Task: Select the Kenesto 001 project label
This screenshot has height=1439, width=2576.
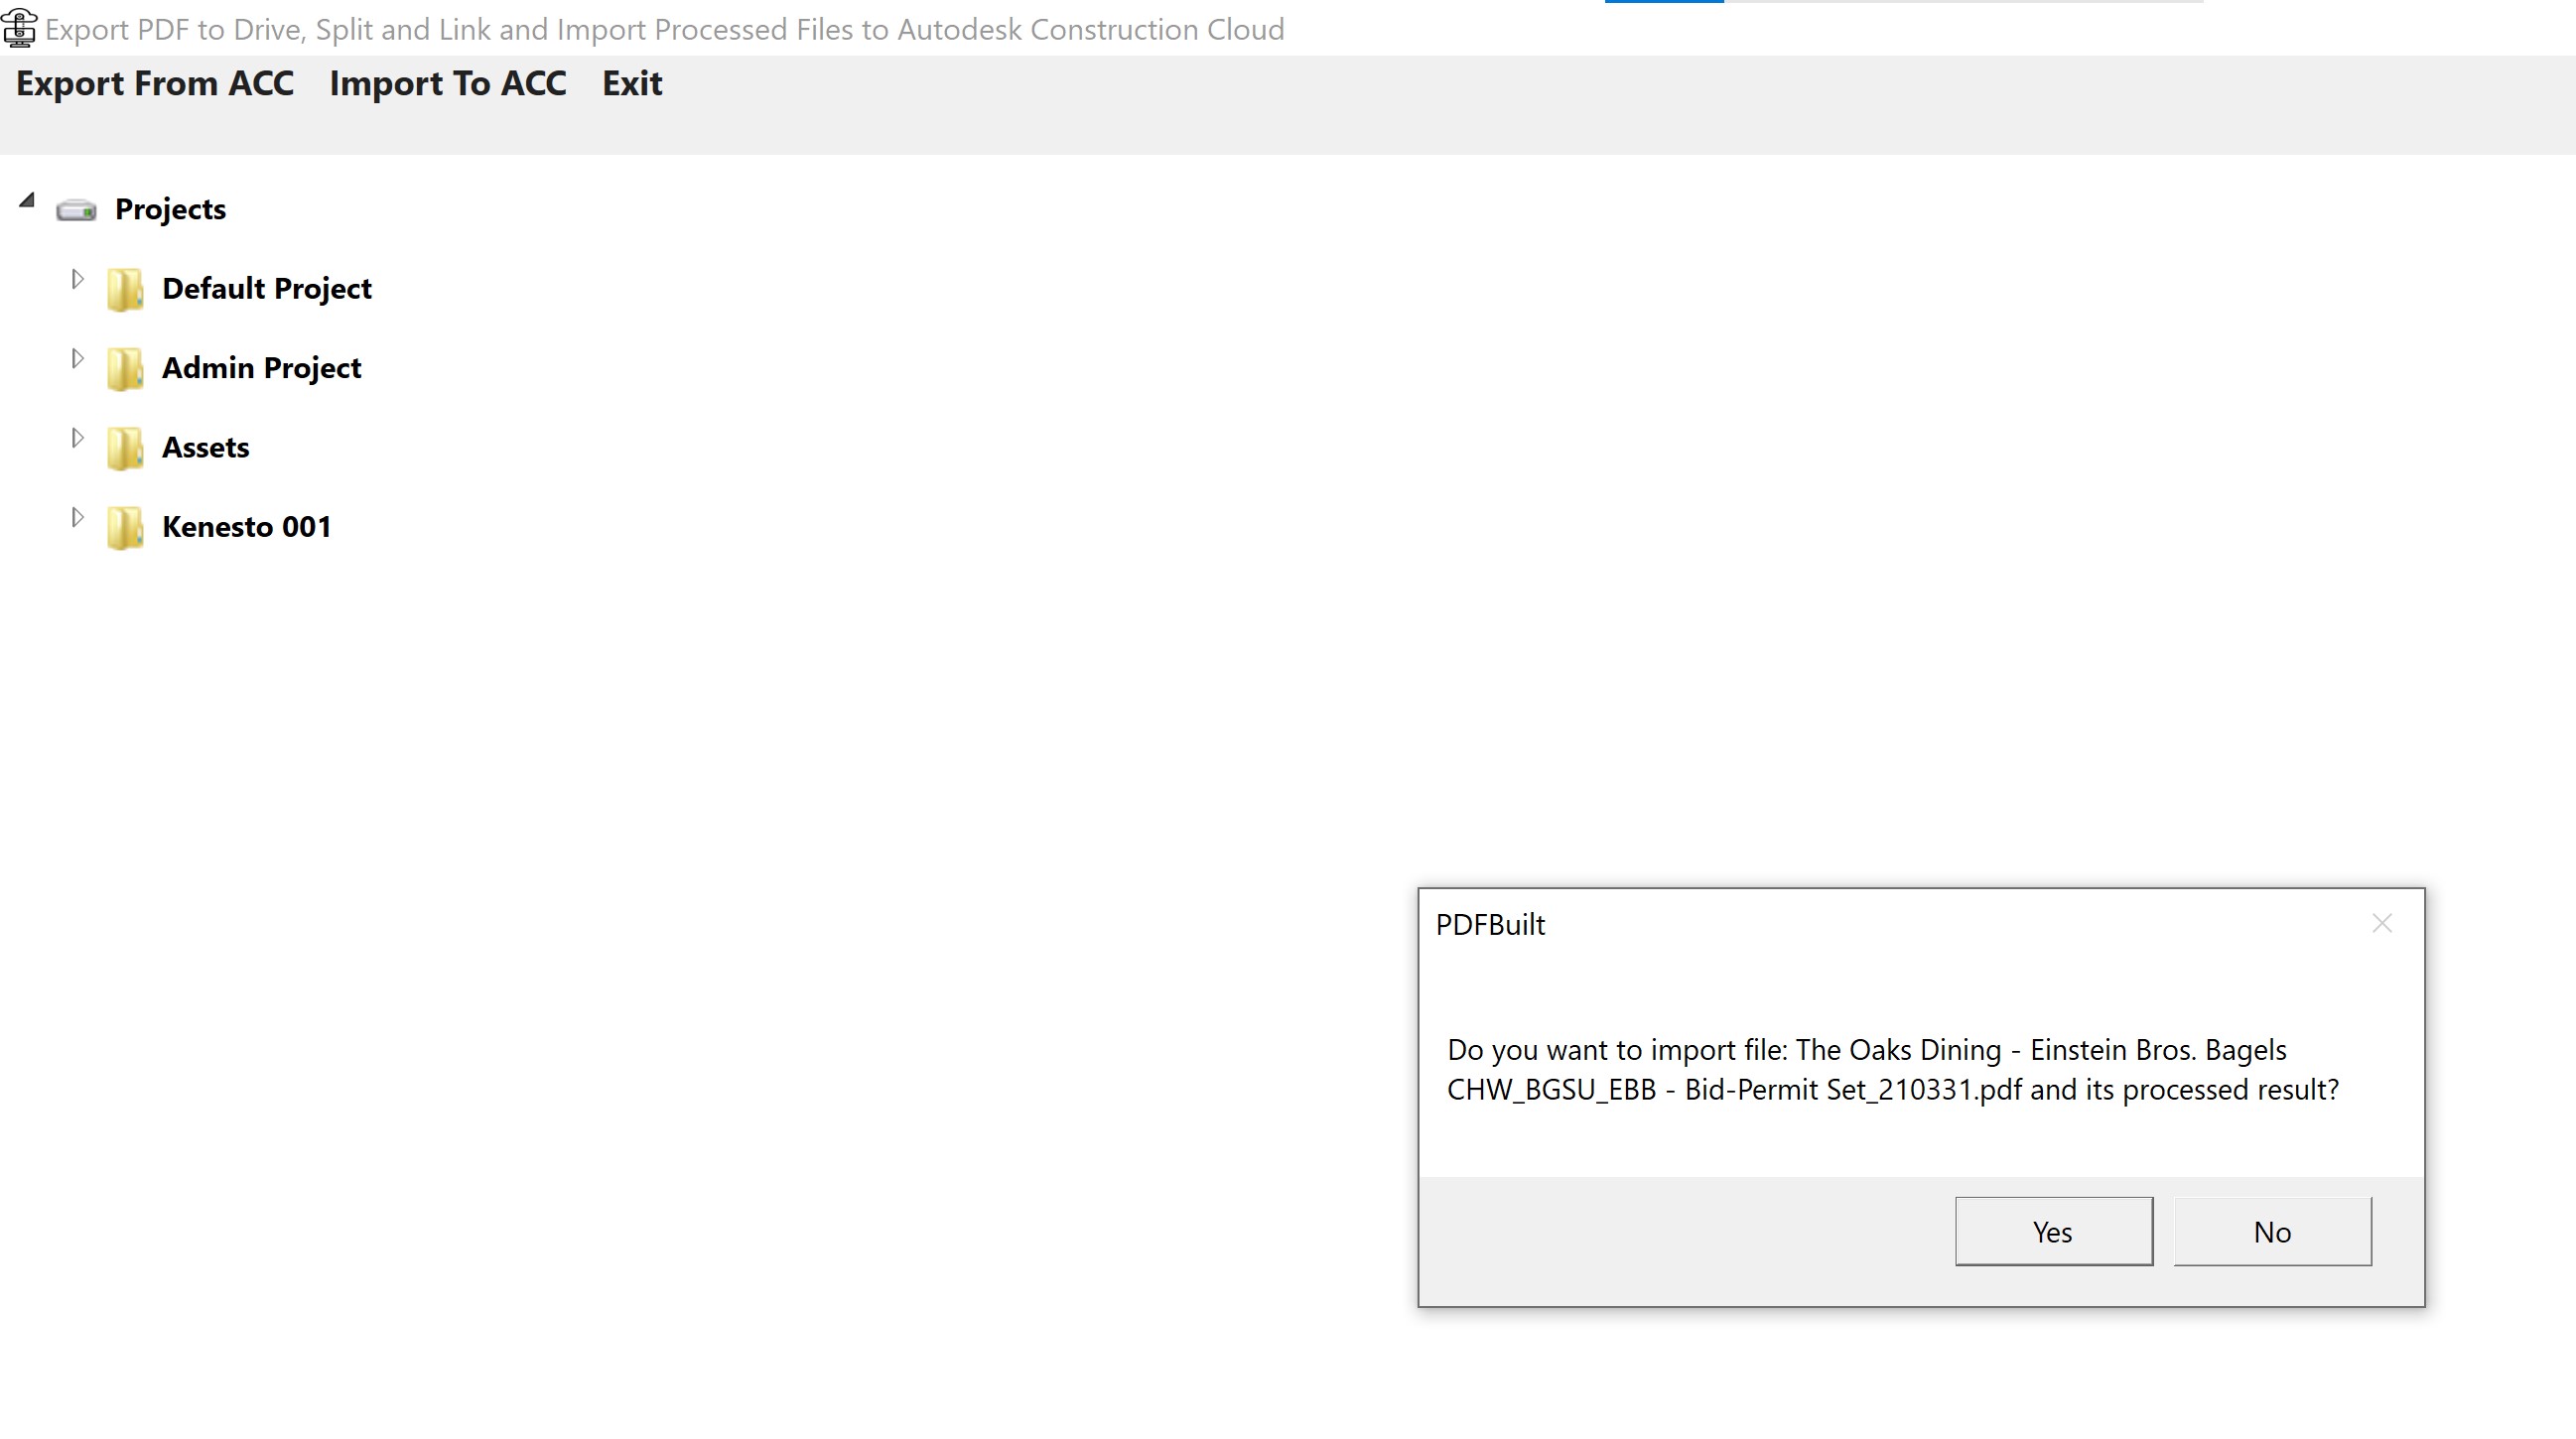Action: 246,527
